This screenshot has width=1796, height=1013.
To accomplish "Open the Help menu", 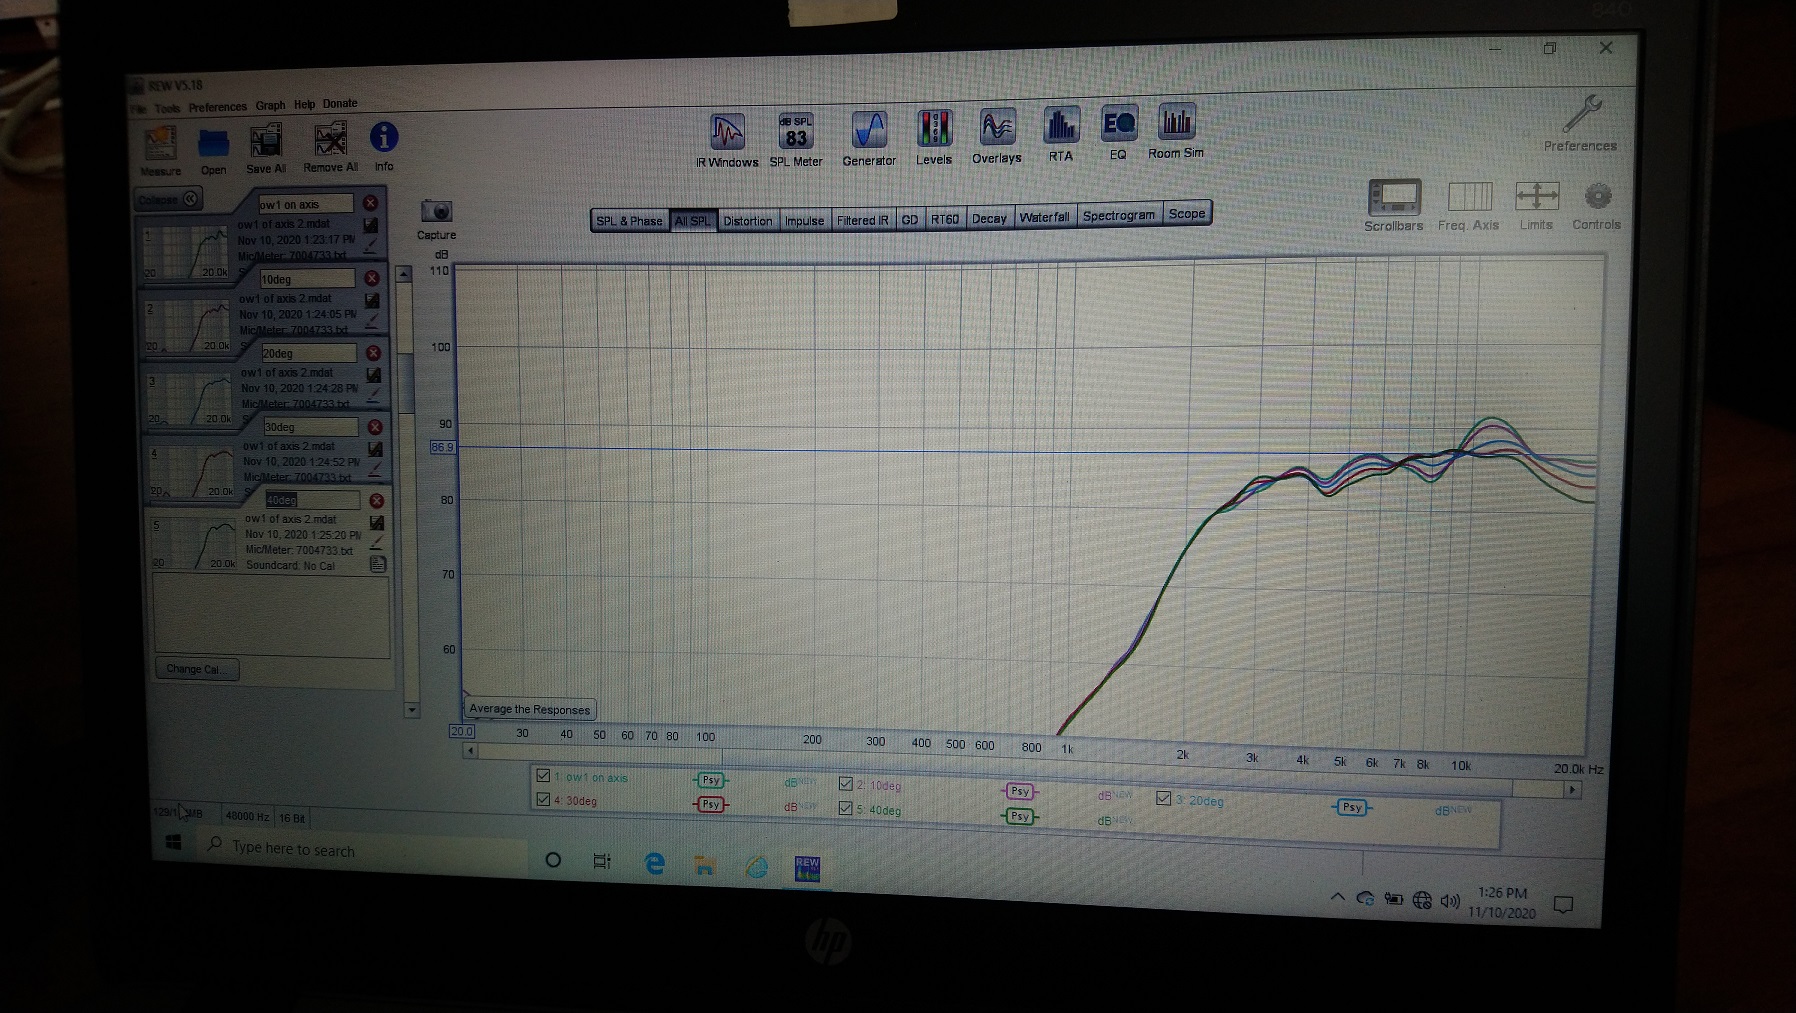I will point(304,104).
